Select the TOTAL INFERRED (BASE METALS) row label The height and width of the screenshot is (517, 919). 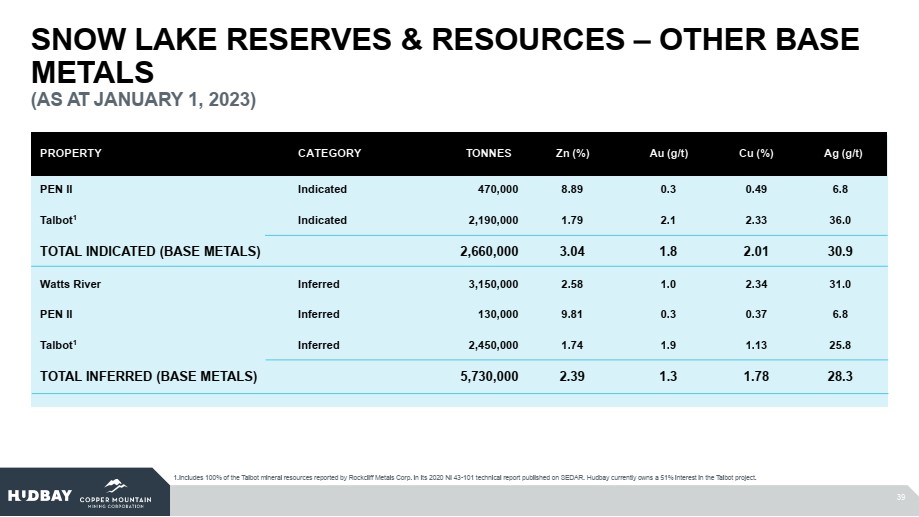[148, 376]
